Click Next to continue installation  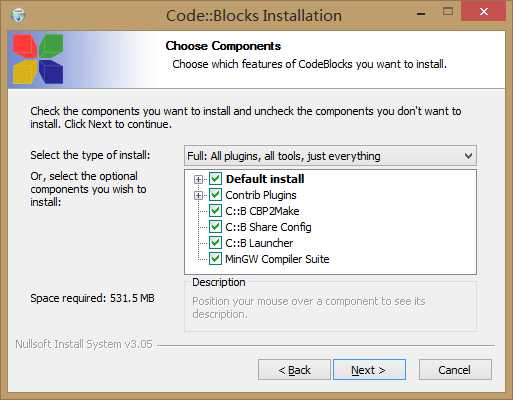[x=369, y=370]
